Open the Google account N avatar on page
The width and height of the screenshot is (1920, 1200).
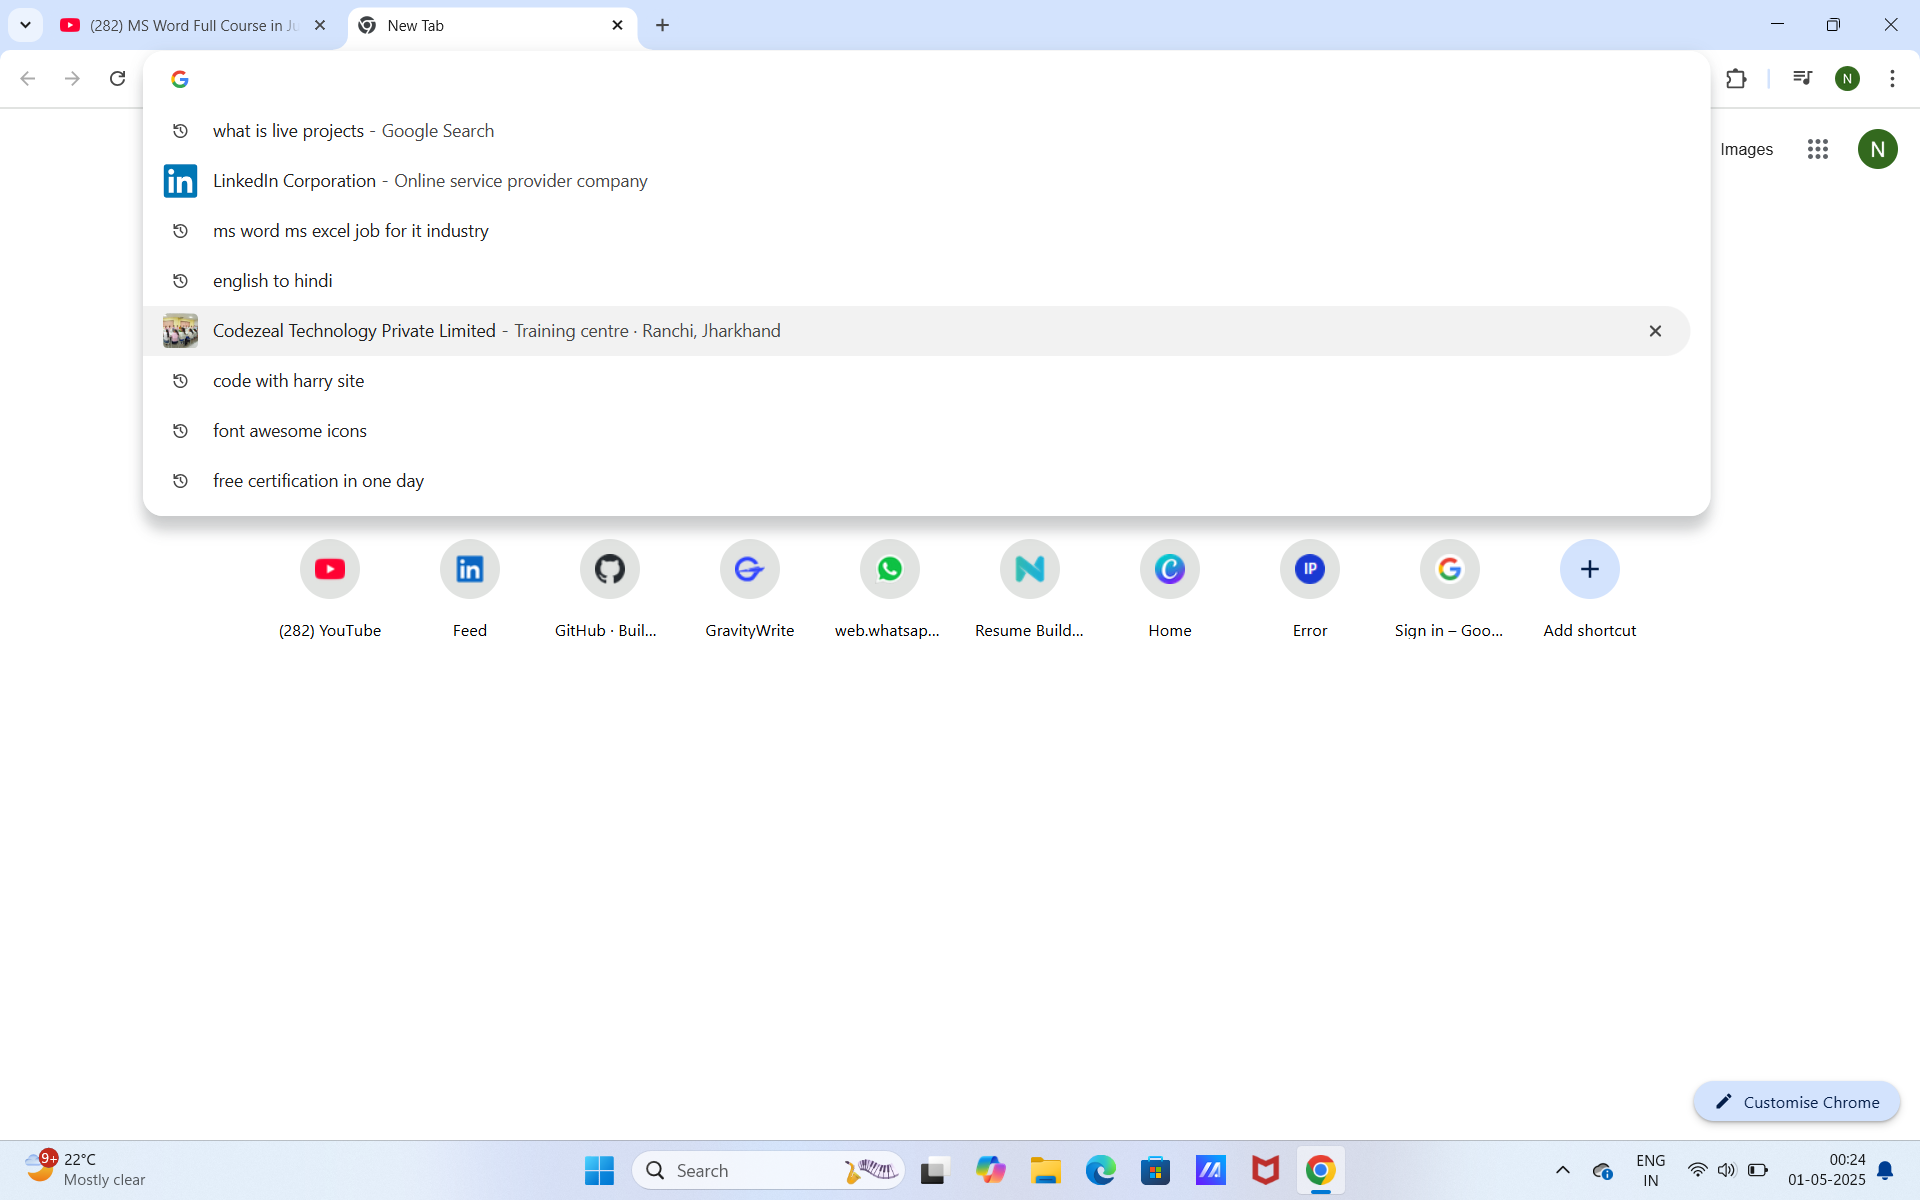1877,149
